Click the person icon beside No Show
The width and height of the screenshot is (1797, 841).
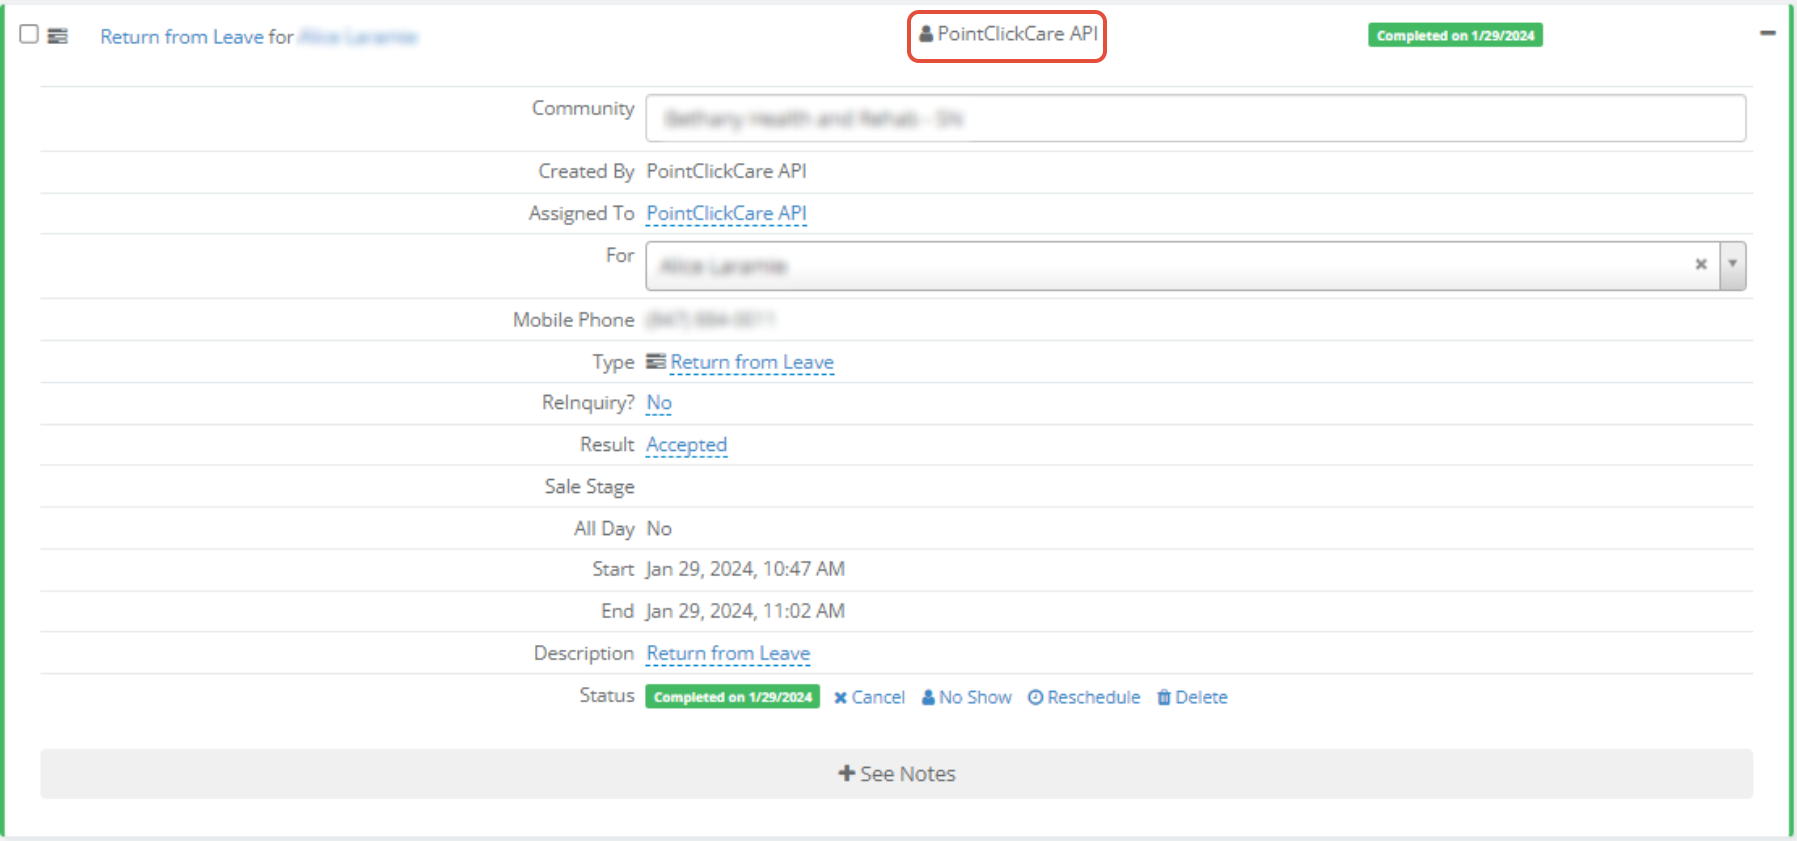pyautogui.click(x=928, y=697)
